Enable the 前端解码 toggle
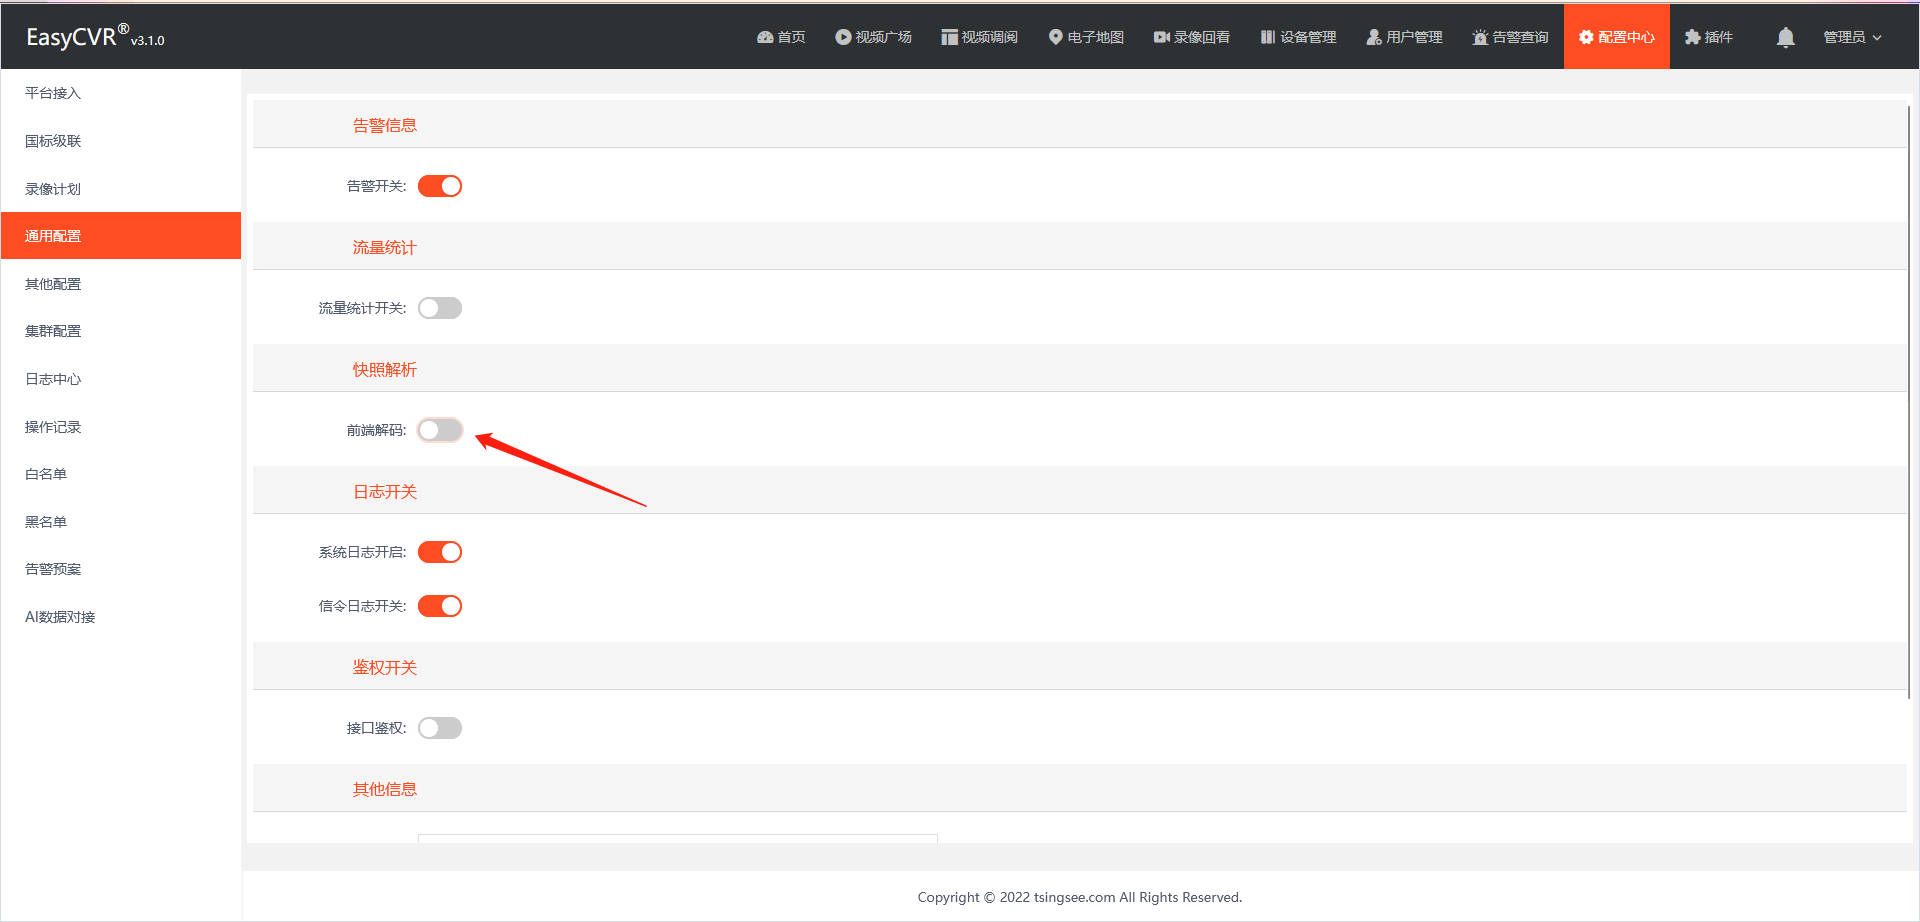 coord(440,430)
